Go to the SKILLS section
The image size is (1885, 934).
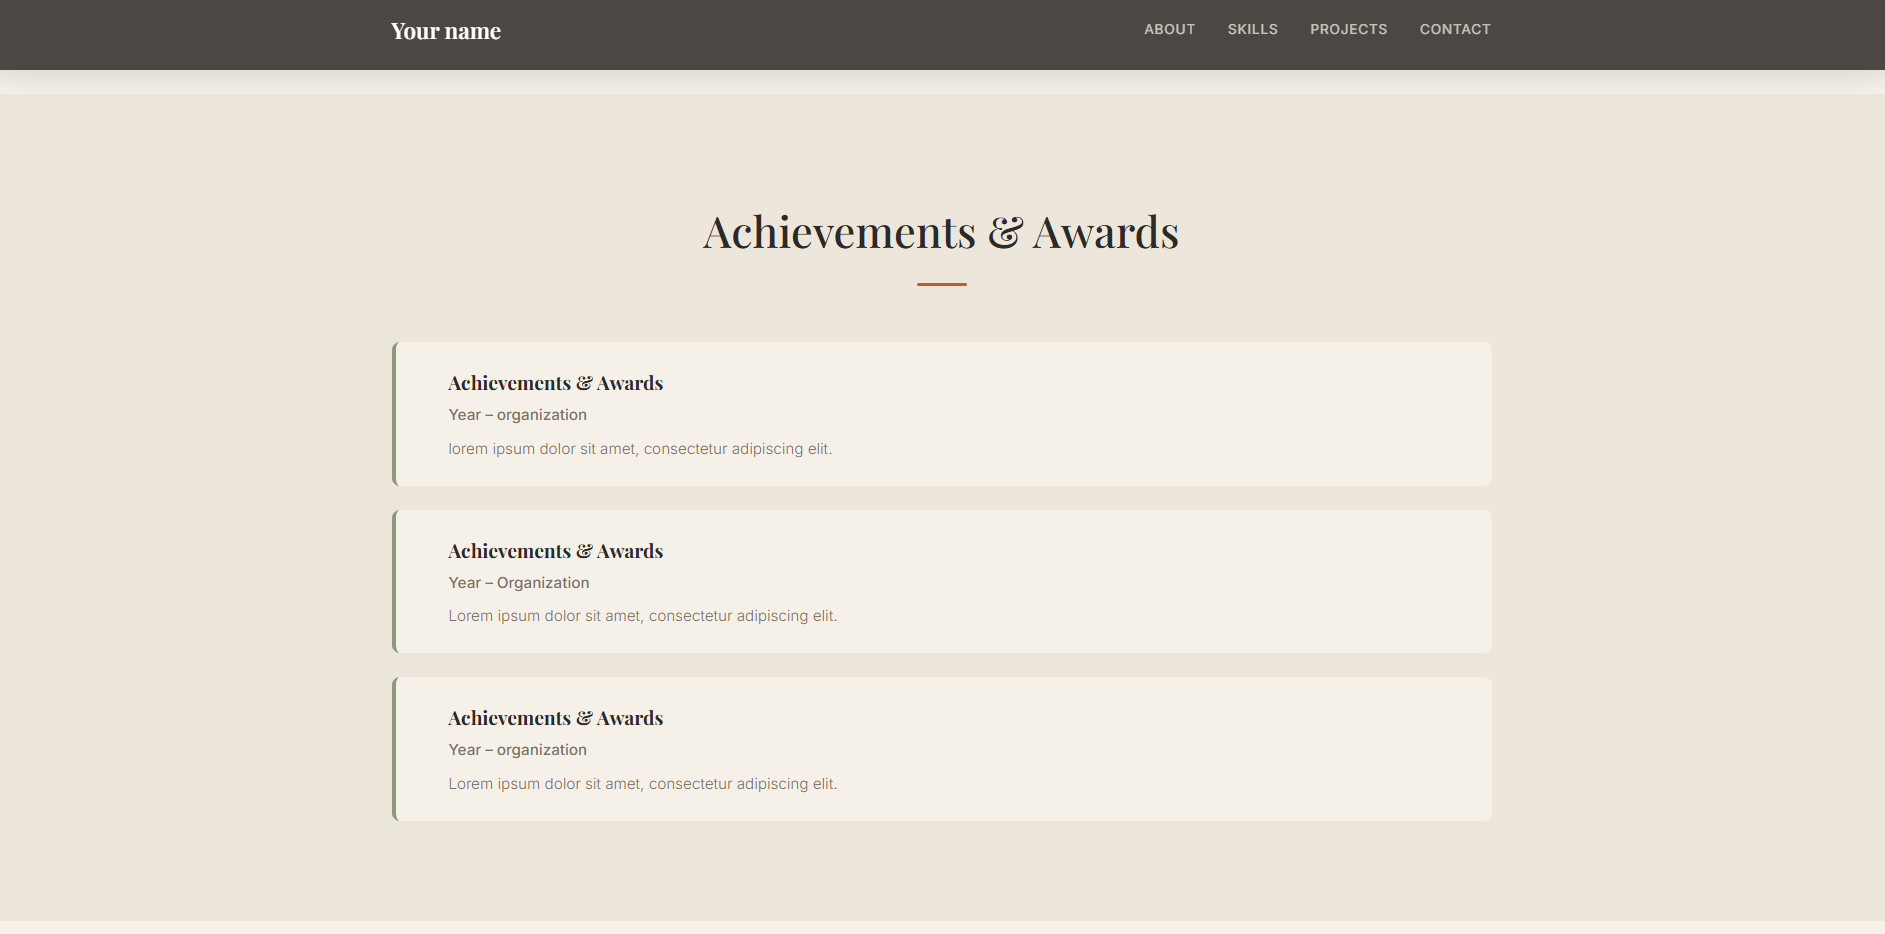pos(1253,30)
